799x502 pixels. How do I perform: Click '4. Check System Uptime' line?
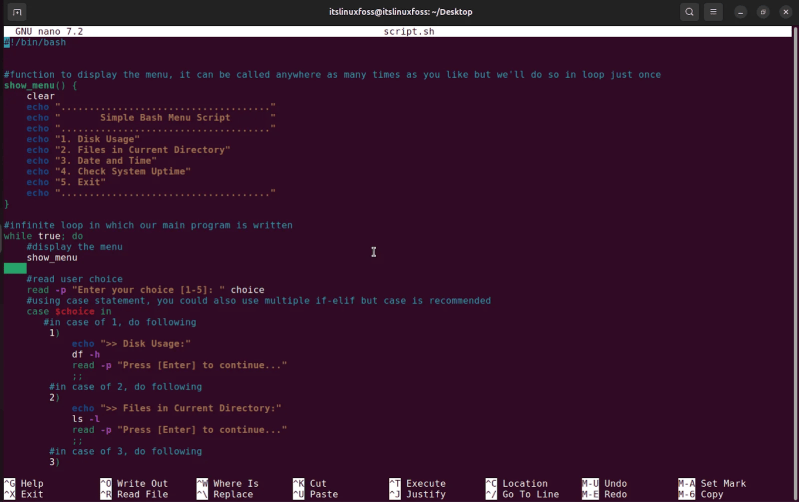109,171
